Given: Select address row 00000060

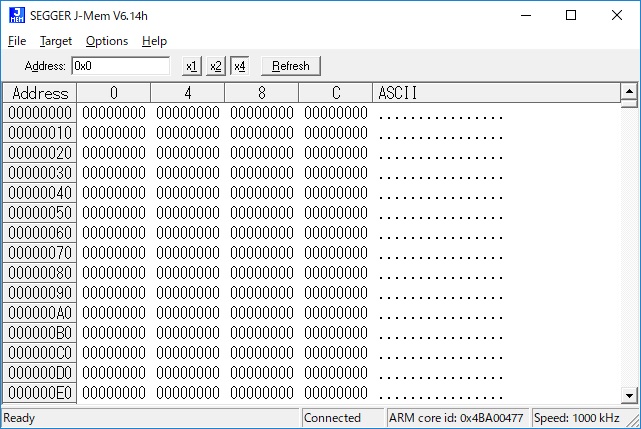Looking at the screenshot, I should 40,233.
